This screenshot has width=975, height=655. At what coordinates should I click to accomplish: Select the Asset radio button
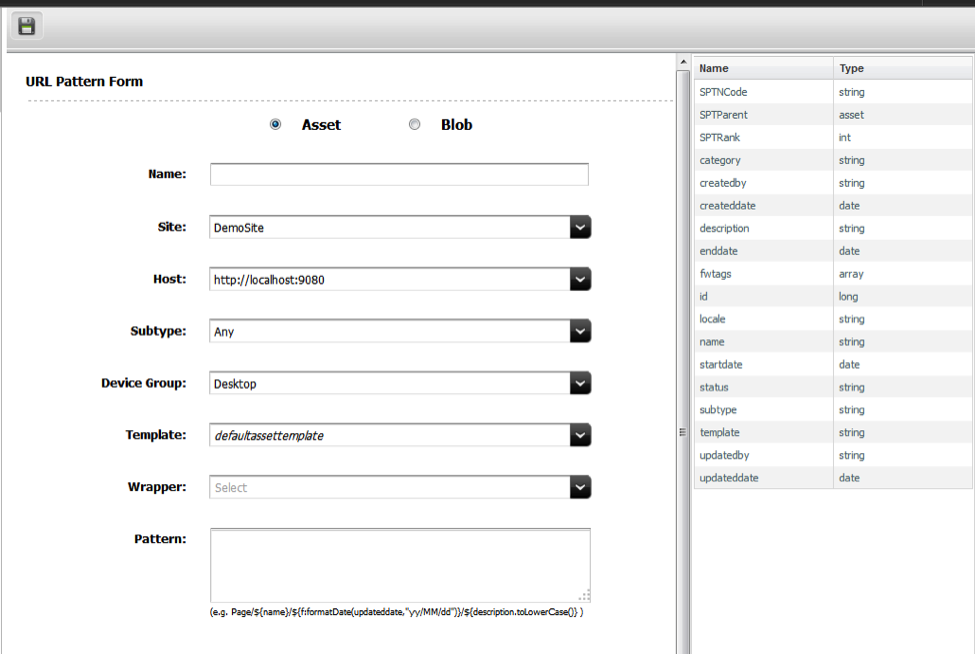tap(275, 124)
